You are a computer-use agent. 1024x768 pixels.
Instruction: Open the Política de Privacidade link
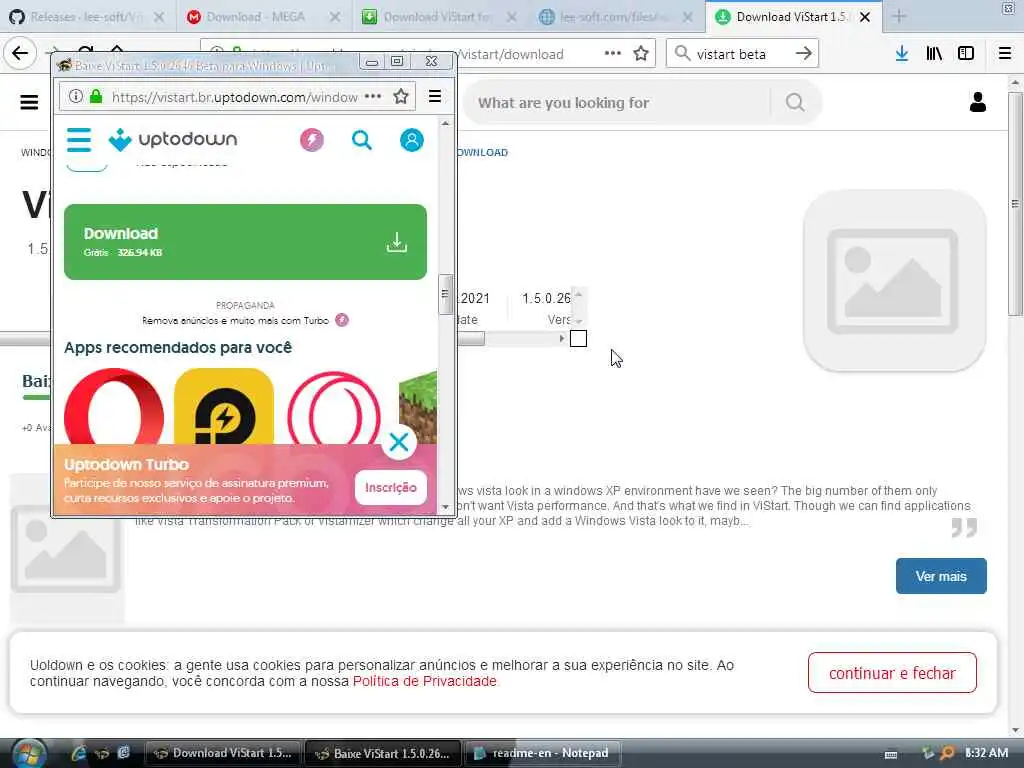tap(424, 681)
